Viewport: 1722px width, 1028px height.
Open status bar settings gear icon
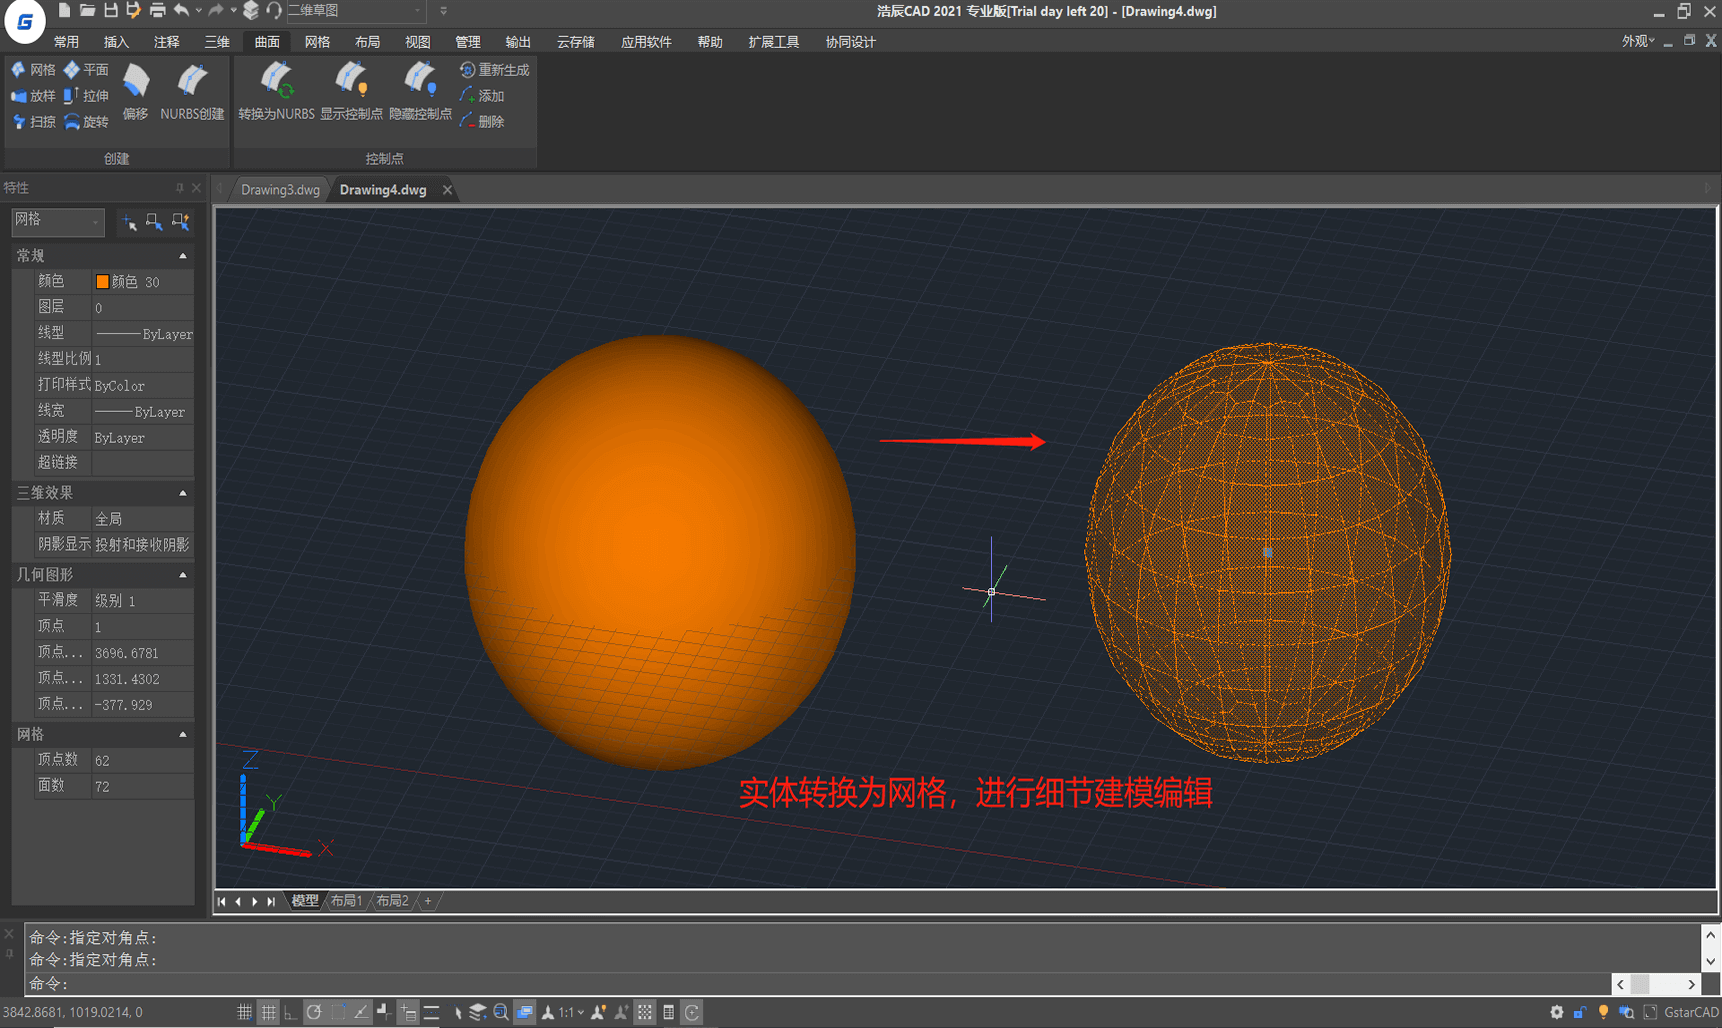click(x=1556, y=1012)
